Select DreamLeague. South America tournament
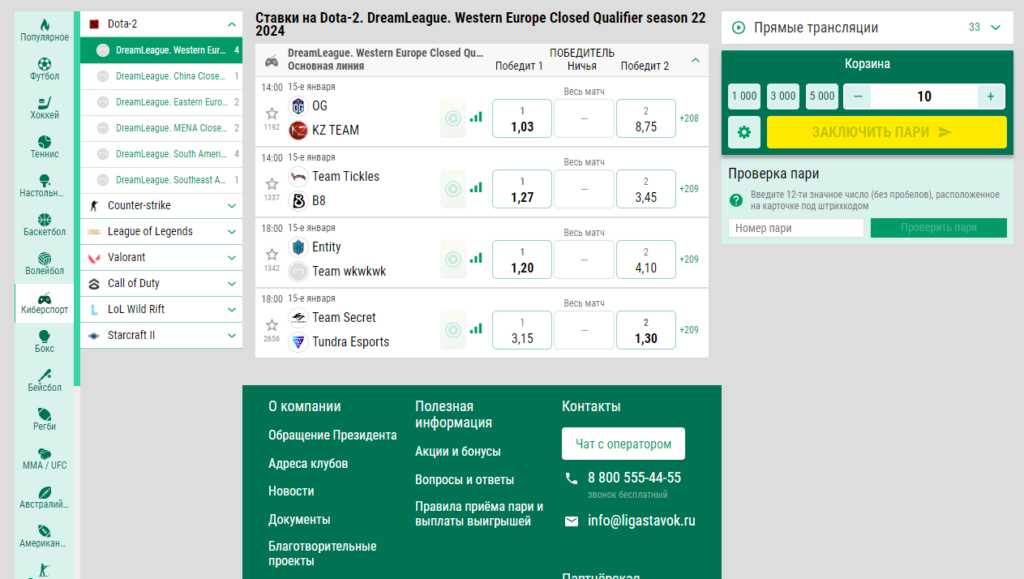 161,154
